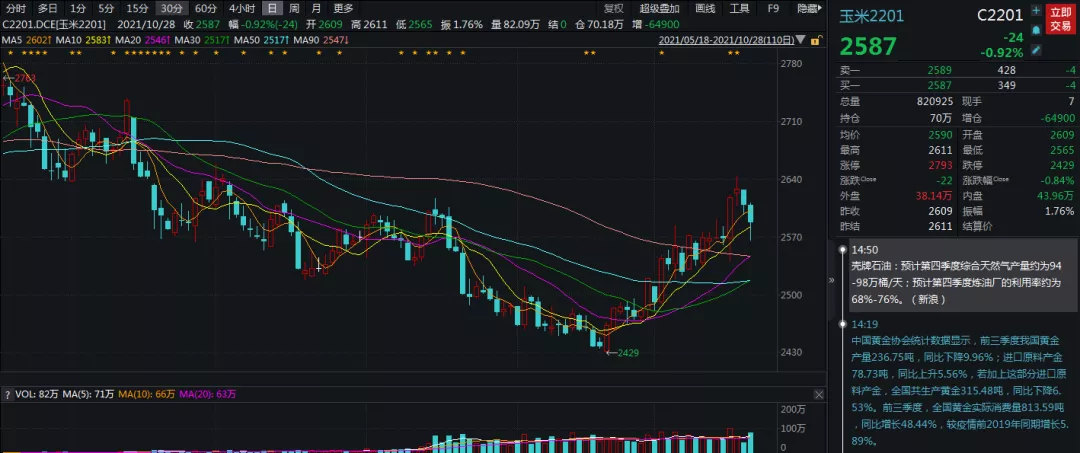Click the 涨停 limit-up price 2793

[940, 165]
